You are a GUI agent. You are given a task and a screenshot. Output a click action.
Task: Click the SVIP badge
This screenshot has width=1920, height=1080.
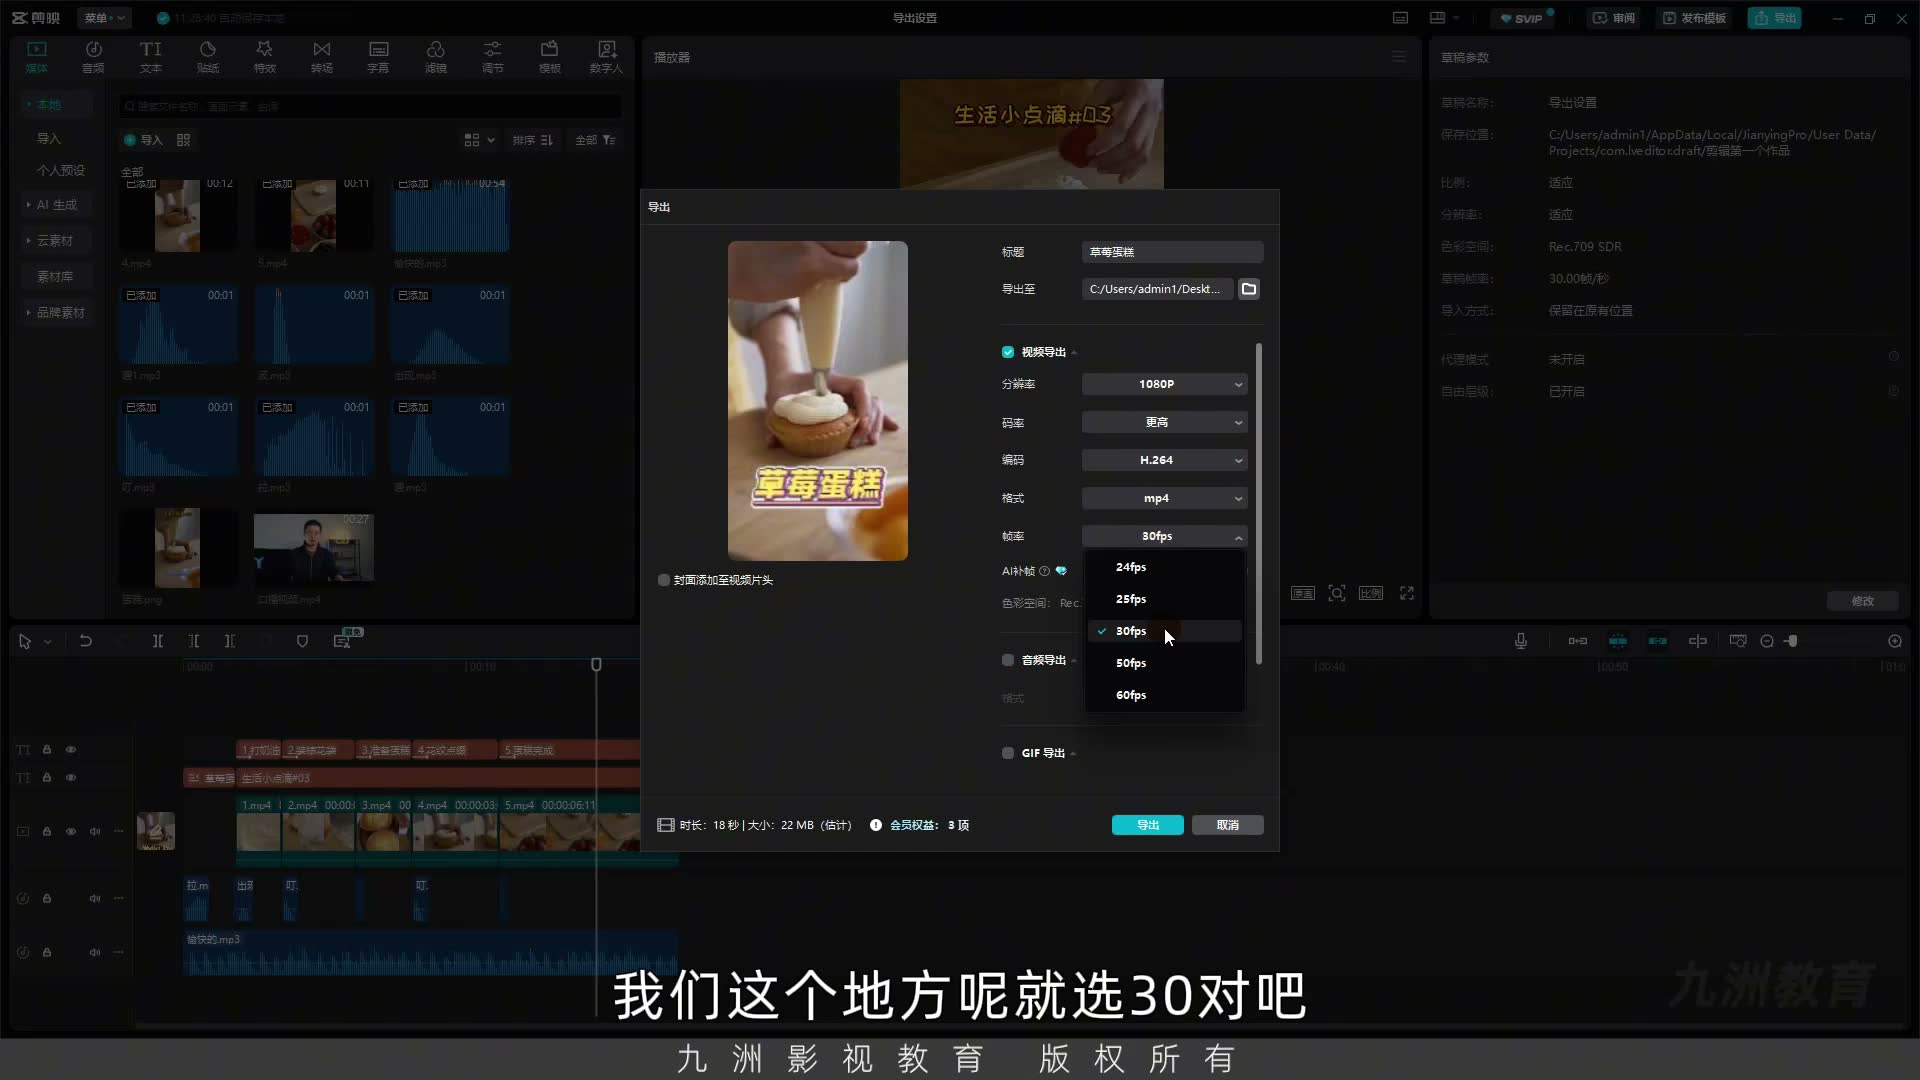click(1521, 18)
